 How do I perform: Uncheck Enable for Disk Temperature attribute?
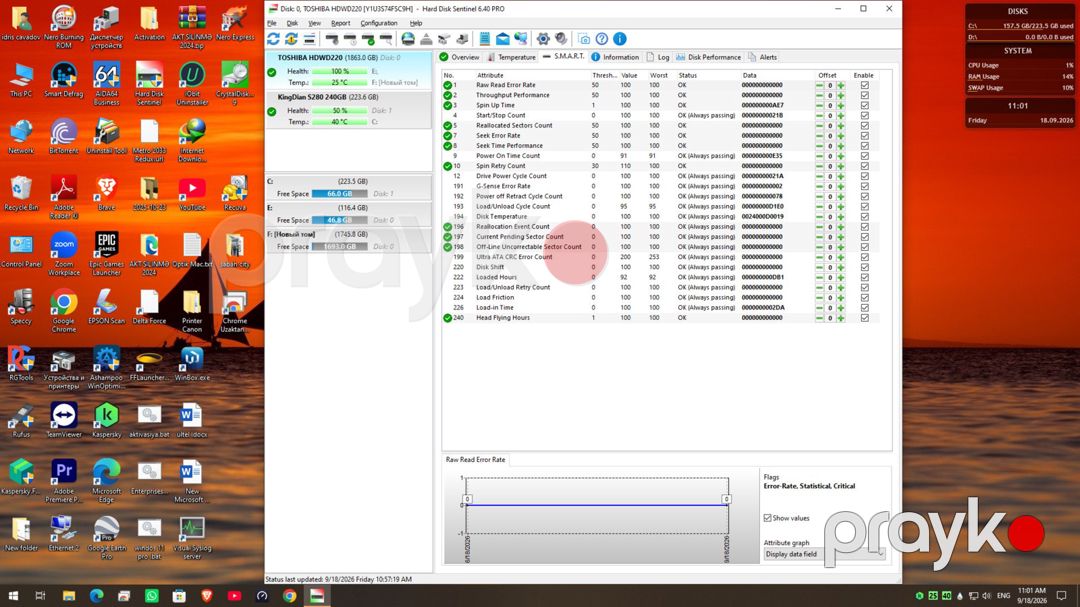(864, 216)
